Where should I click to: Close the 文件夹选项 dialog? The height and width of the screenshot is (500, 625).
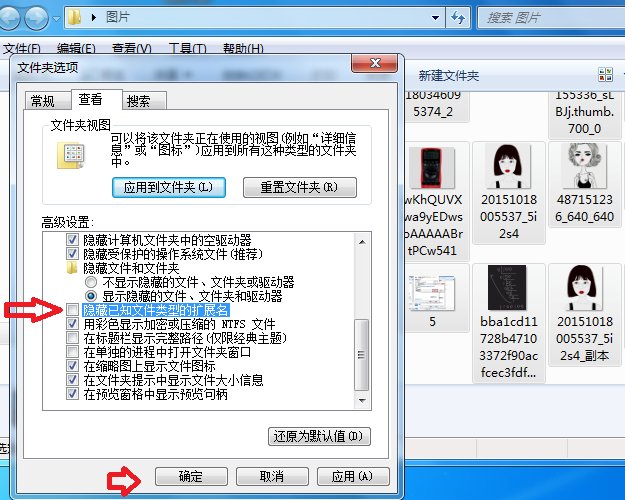[374, 63]
